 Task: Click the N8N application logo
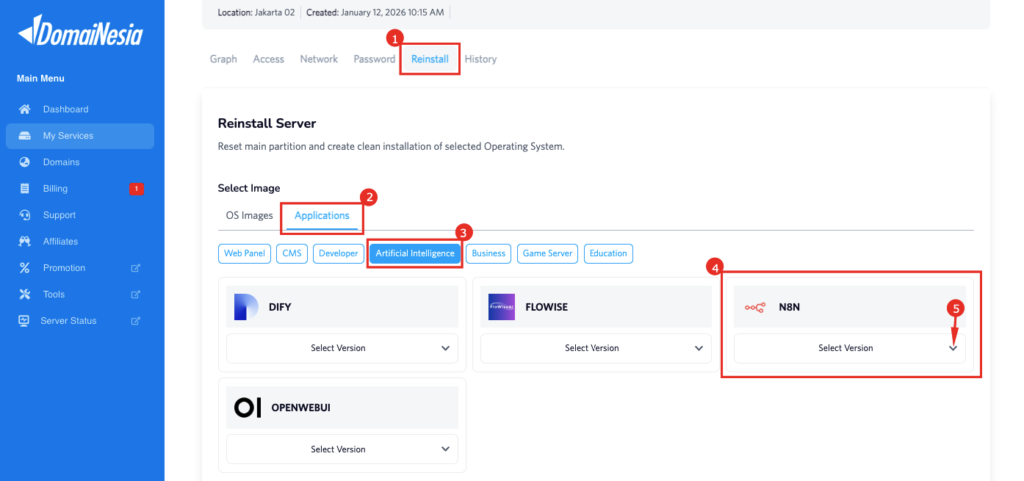[755, 307]
